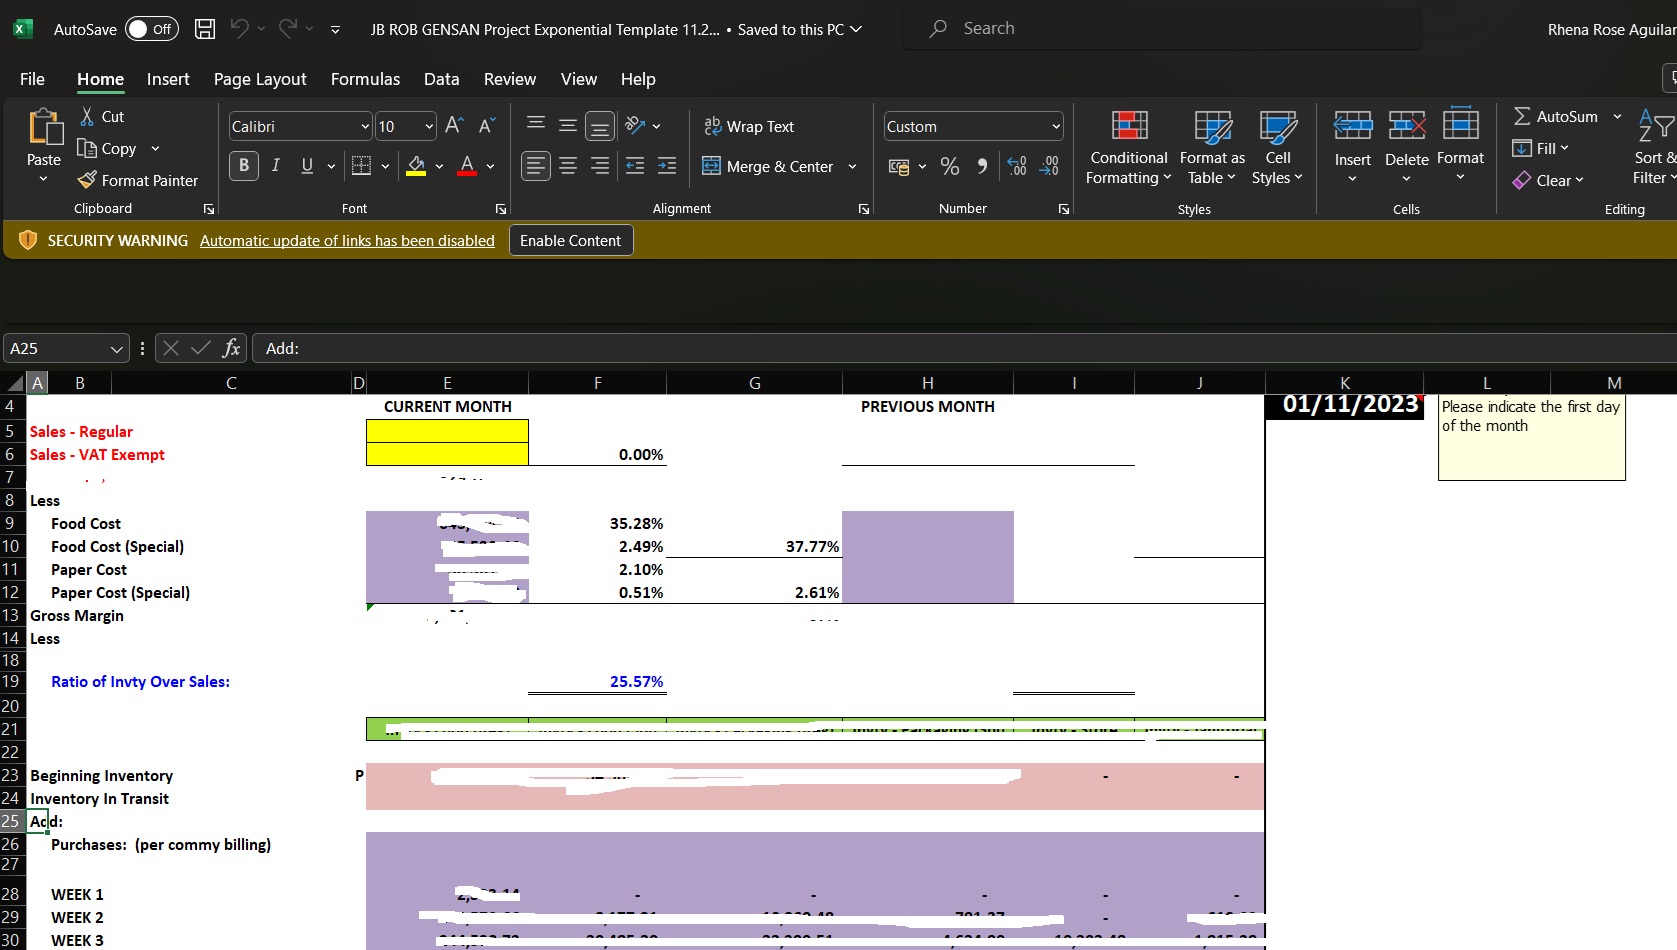
Task: Click Increase Decimal icon
Action: point(1017,166)
